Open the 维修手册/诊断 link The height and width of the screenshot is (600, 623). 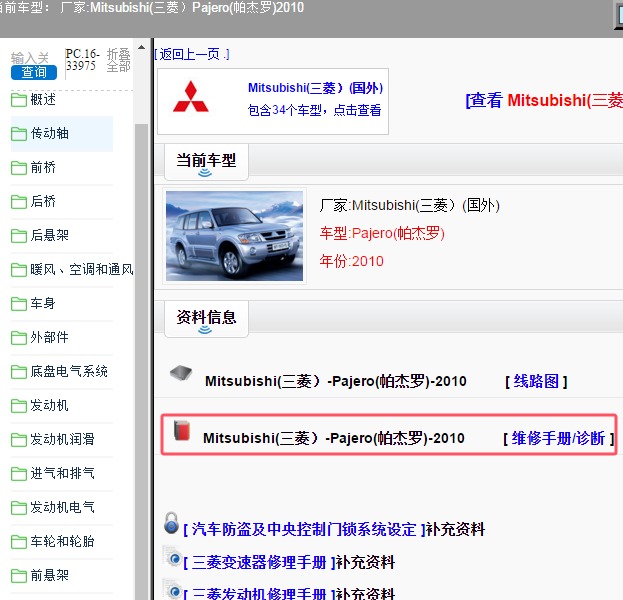[558, 438]
